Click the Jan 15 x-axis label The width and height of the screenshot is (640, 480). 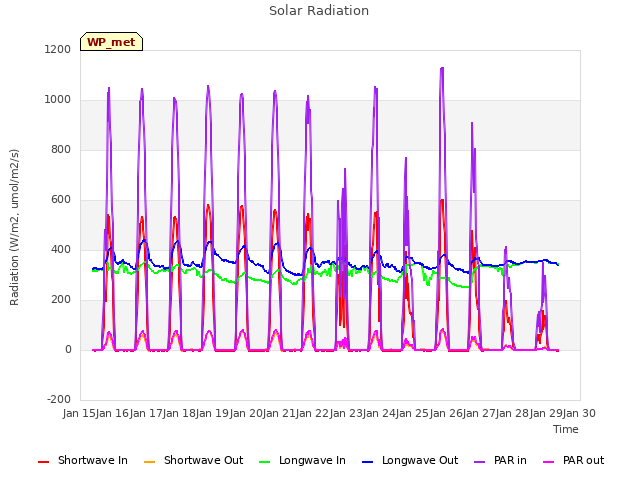tap(79, 413)
